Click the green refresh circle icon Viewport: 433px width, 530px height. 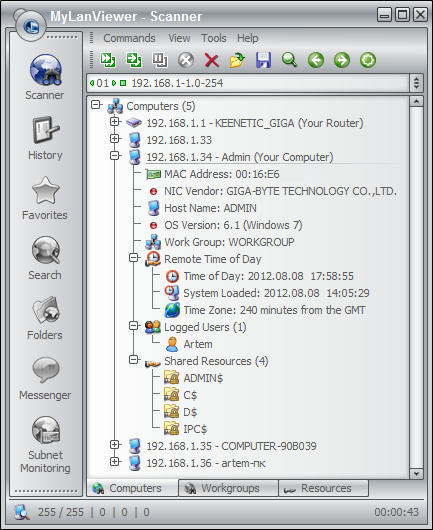click(x=368, y=60)
